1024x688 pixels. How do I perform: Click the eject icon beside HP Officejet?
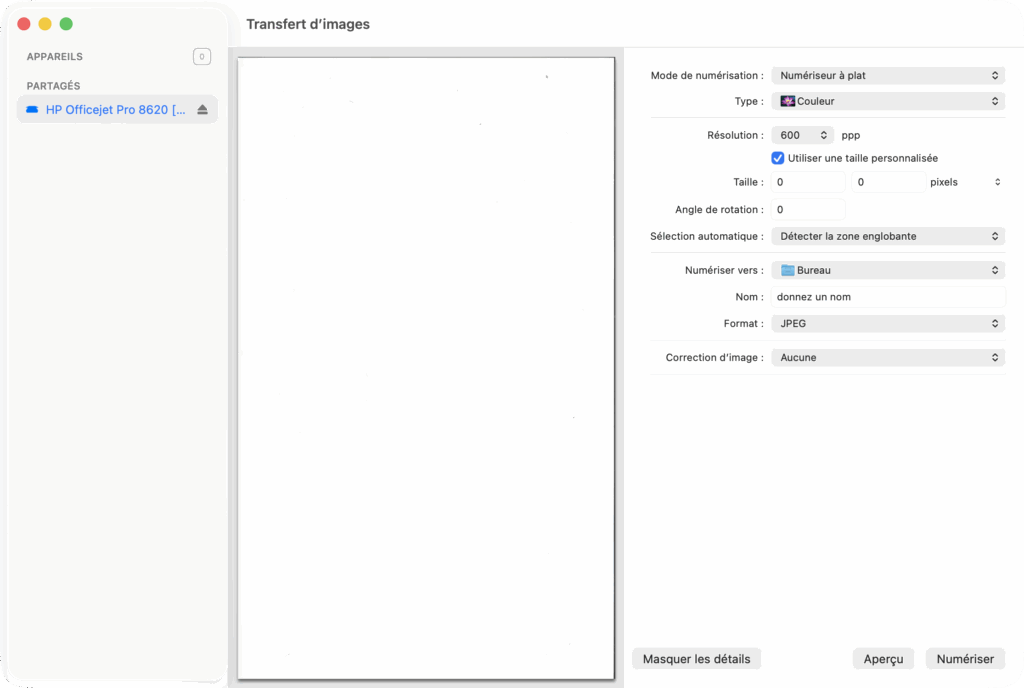click(x=202, y=110)
